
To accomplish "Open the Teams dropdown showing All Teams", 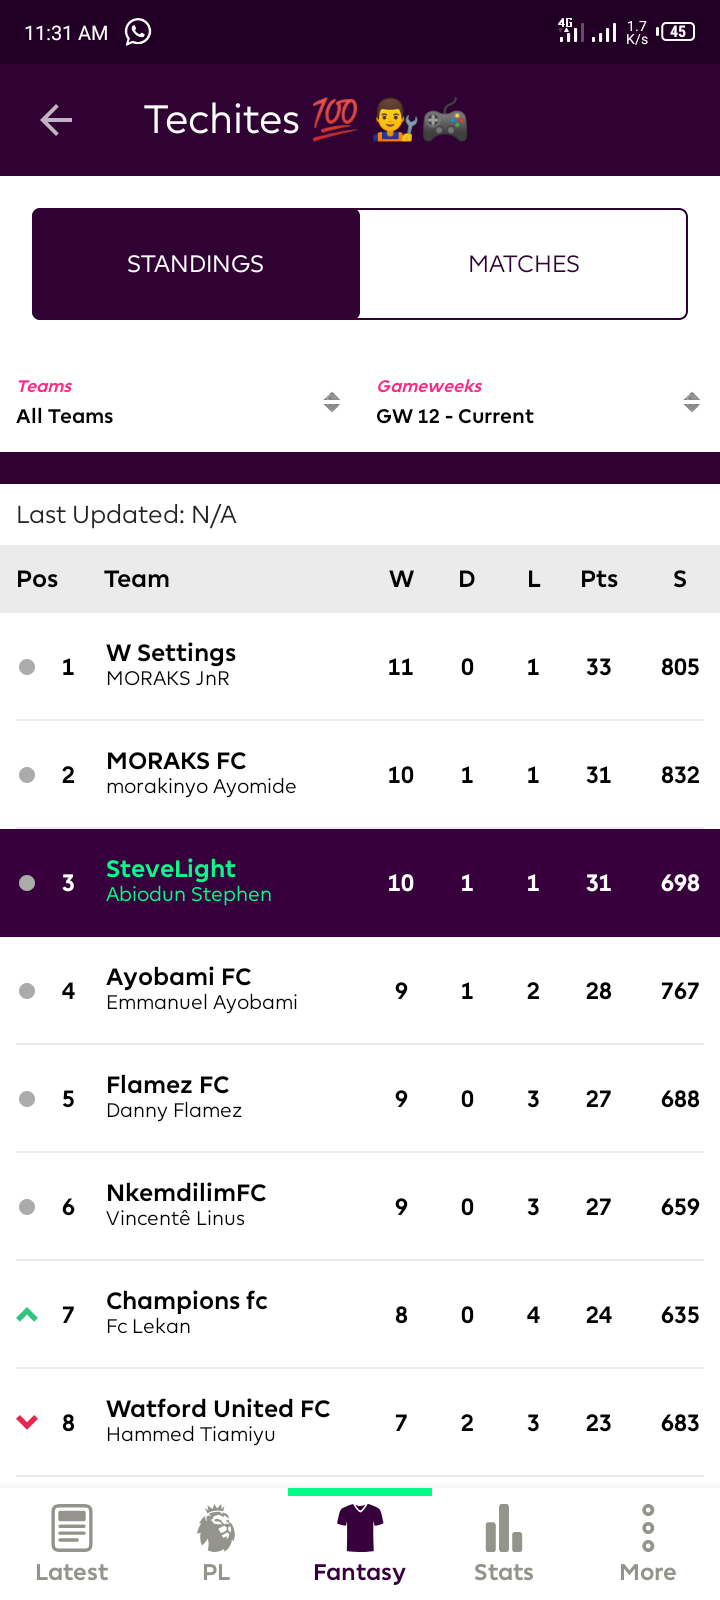I will pyautogui.click(x=178, y=402).
